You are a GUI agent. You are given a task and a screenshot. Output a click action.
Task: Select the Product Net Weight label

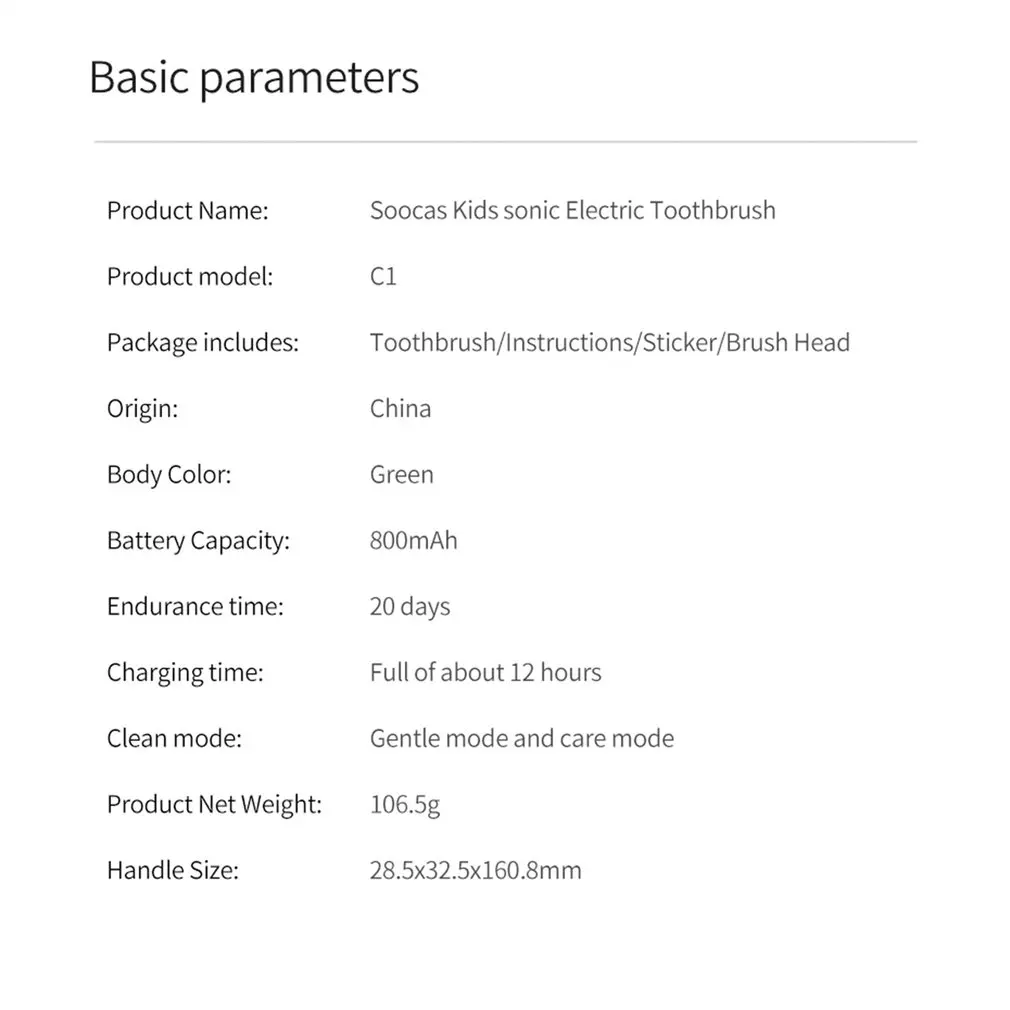[x=214, y=805]
